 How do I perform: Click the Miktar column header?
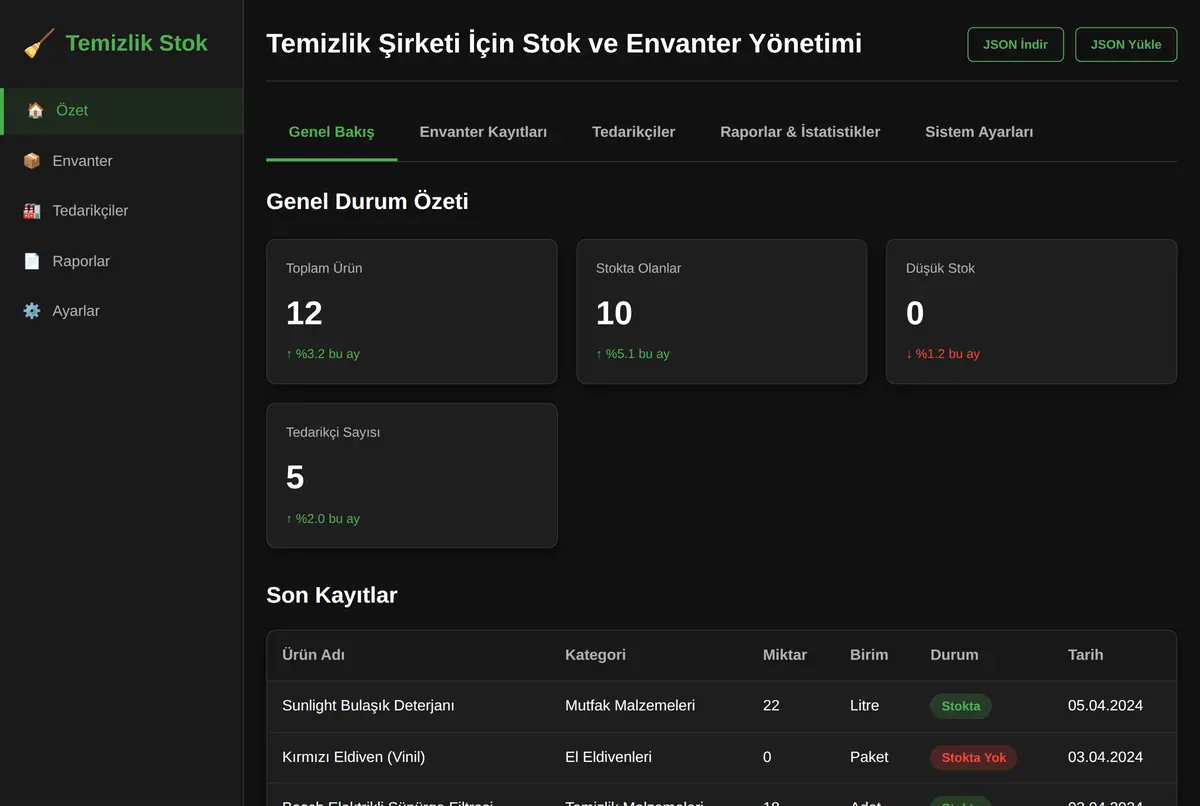785,655
